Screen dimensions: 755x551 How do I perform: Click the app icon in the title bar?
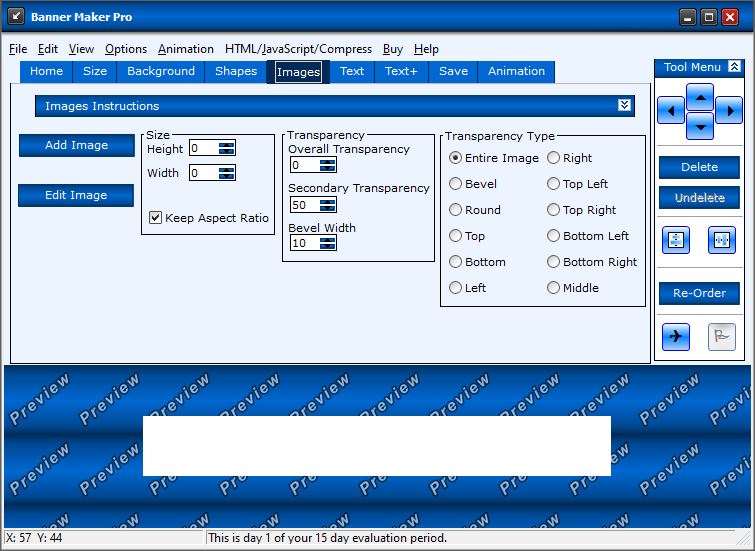click(x=16, y=16)
